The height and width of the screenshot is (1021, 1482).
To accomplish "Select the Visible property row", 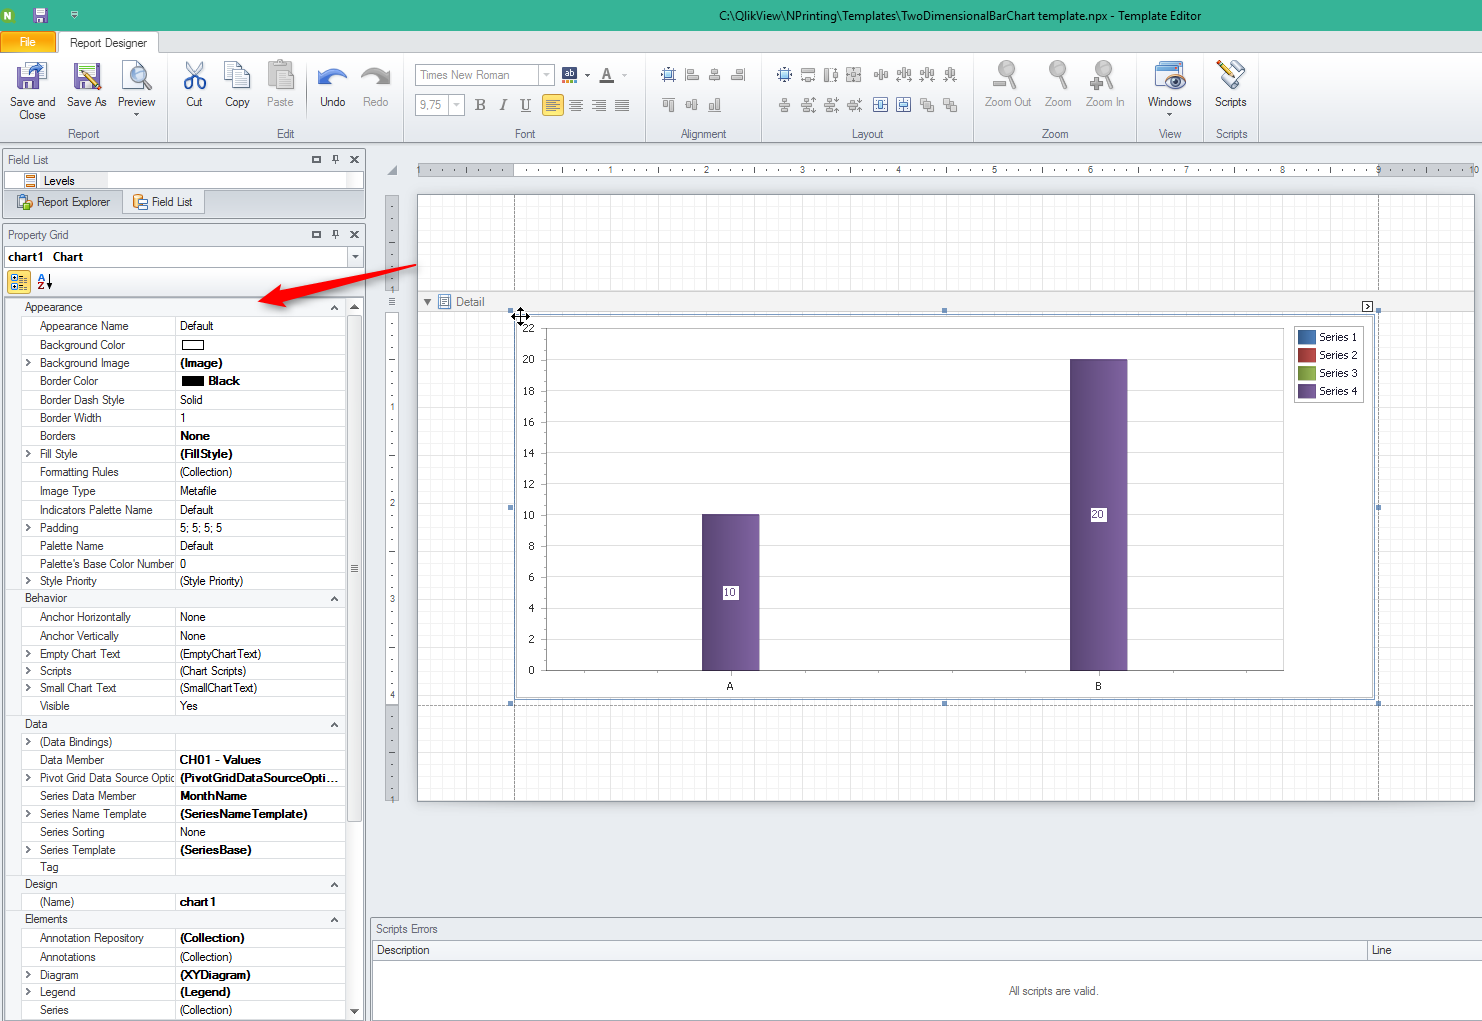I will (184, 706).
